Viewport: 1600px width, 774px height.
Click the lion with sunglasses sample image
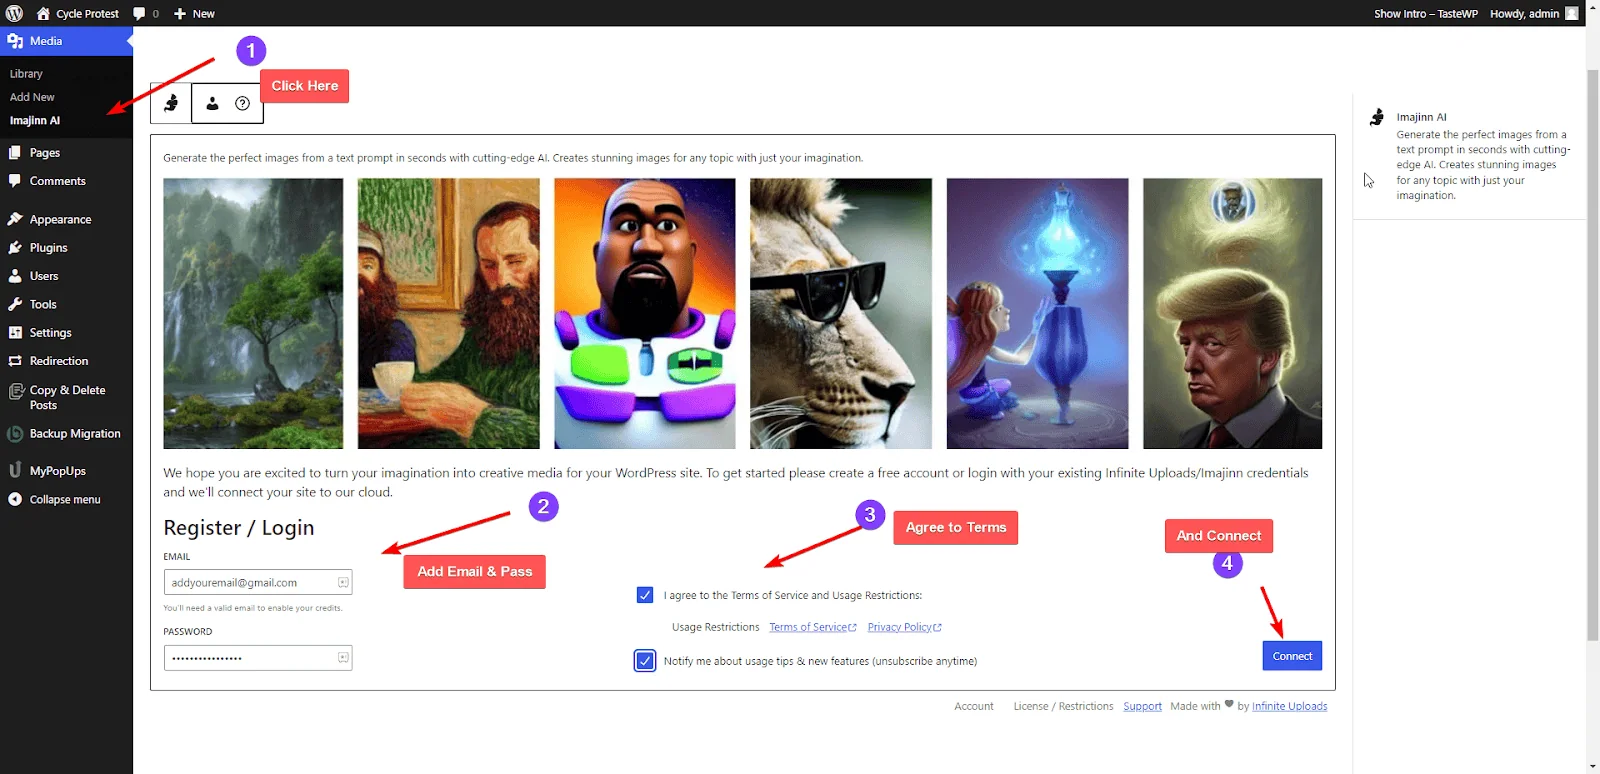[840, 313]
